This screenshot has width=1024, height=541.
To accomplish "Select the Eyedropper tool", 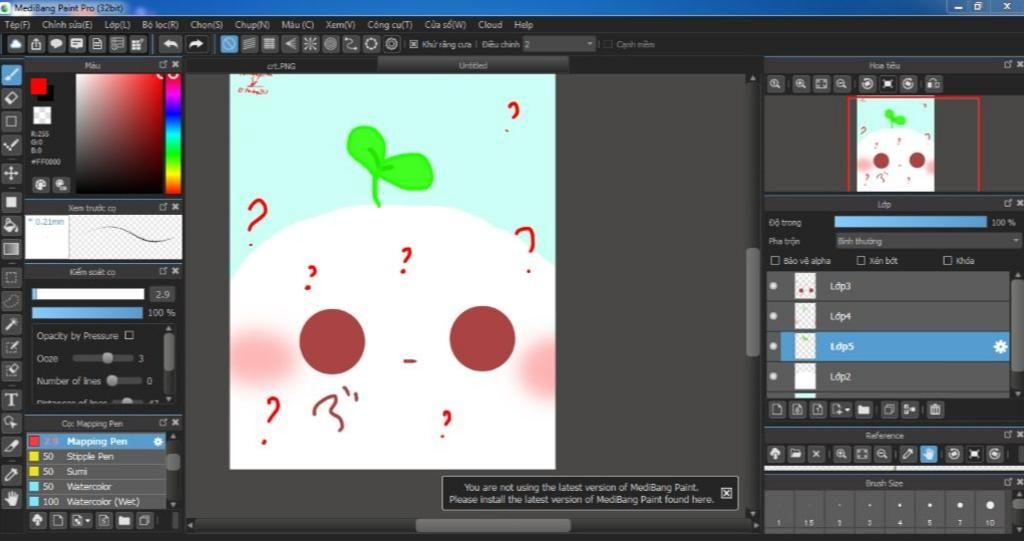I will pos(11,475).
